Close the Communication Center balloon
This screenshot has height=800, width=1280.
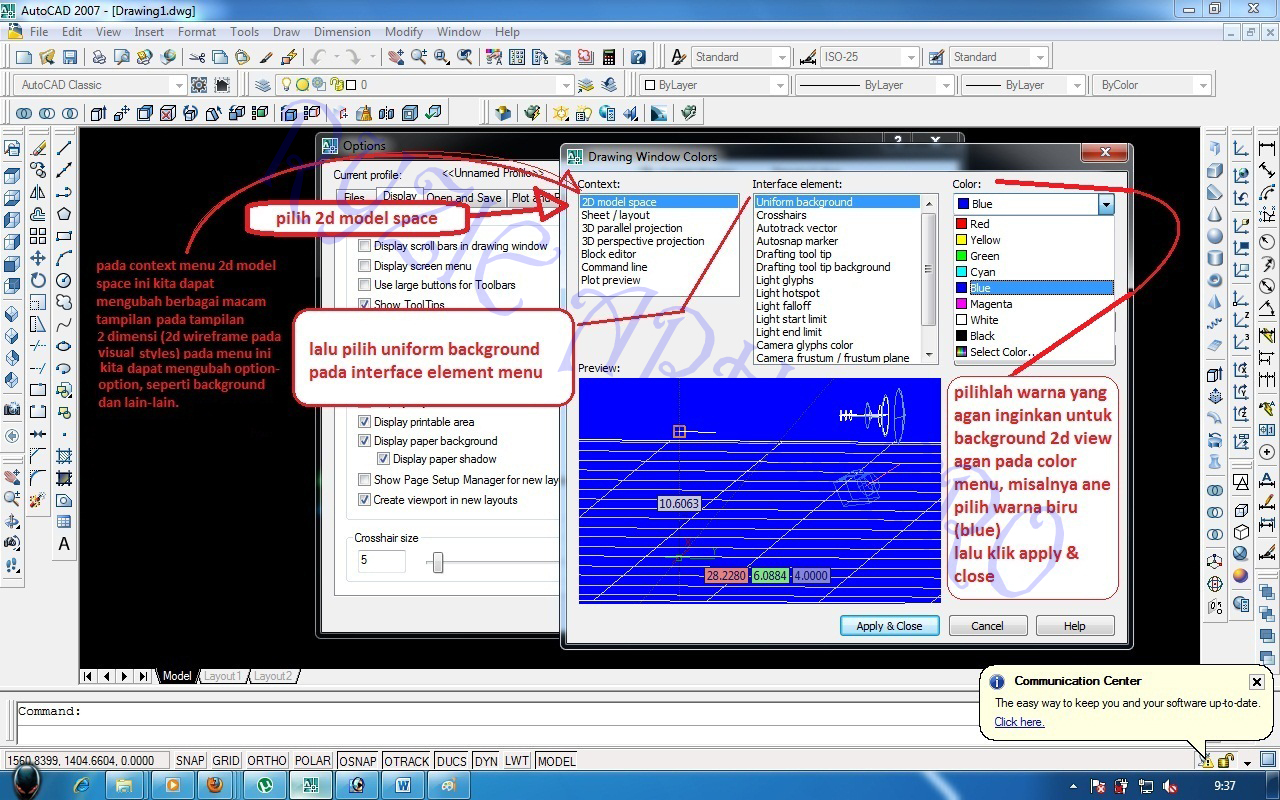point(1257,682)
